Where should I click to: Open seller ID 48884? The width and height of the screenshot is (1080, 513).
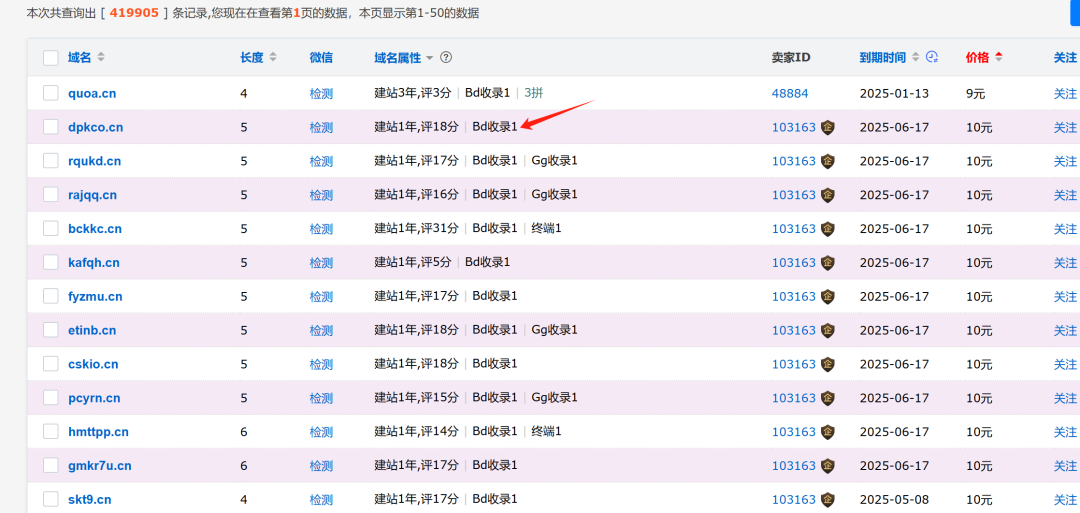[x=789, y=94]
